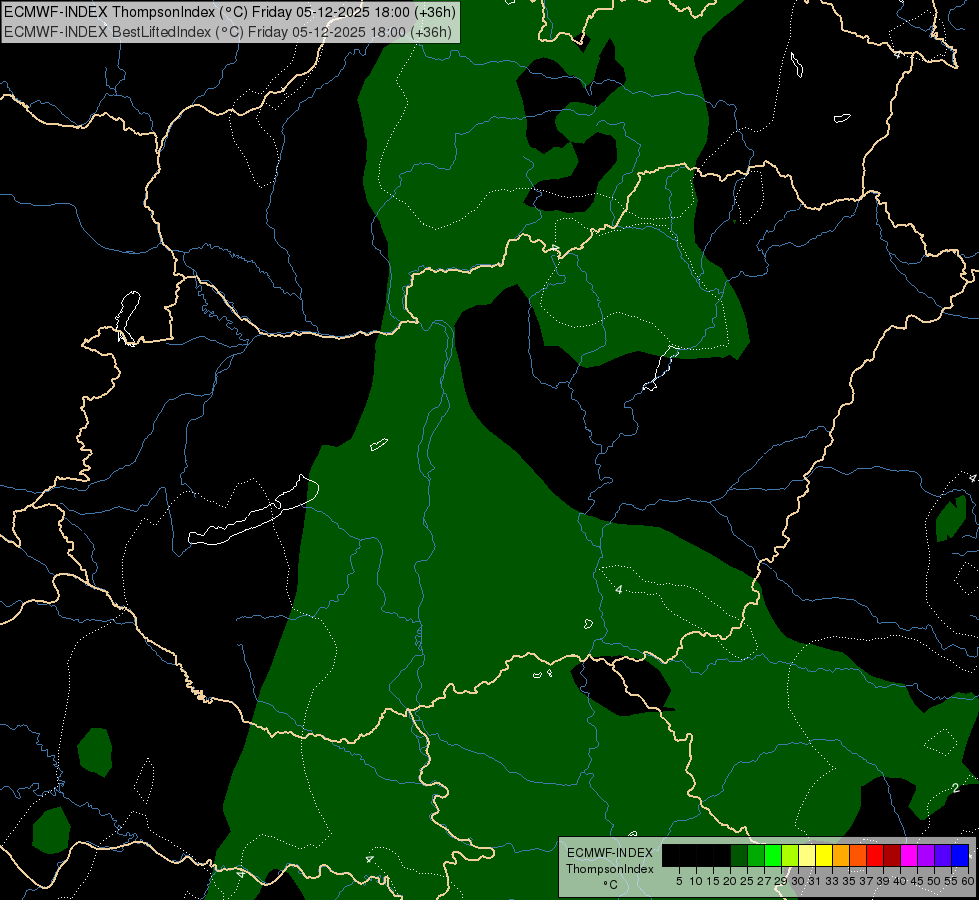Click the black swatch between 5 and 10

tap(688, 855)
